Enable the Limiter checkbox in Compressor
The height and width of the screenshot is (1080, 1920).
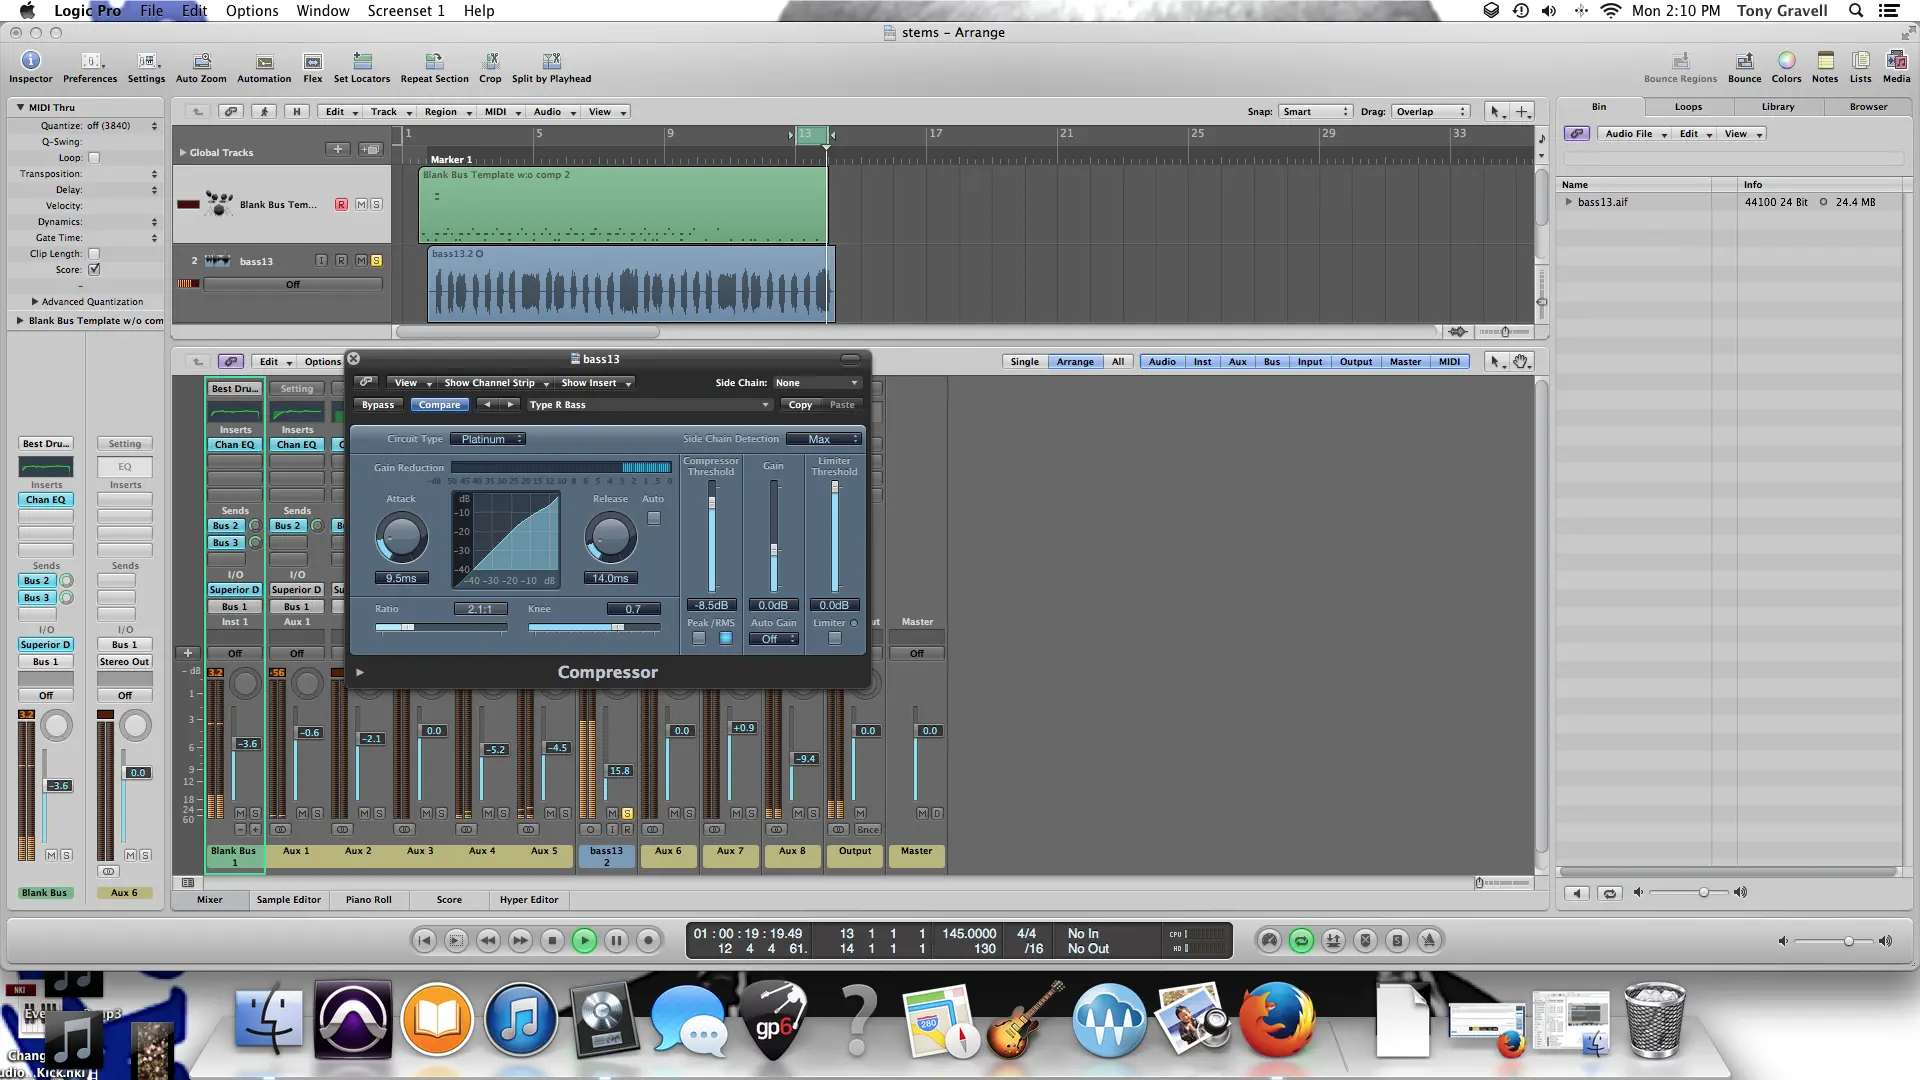pyautogui.click(x=835, y=639)
